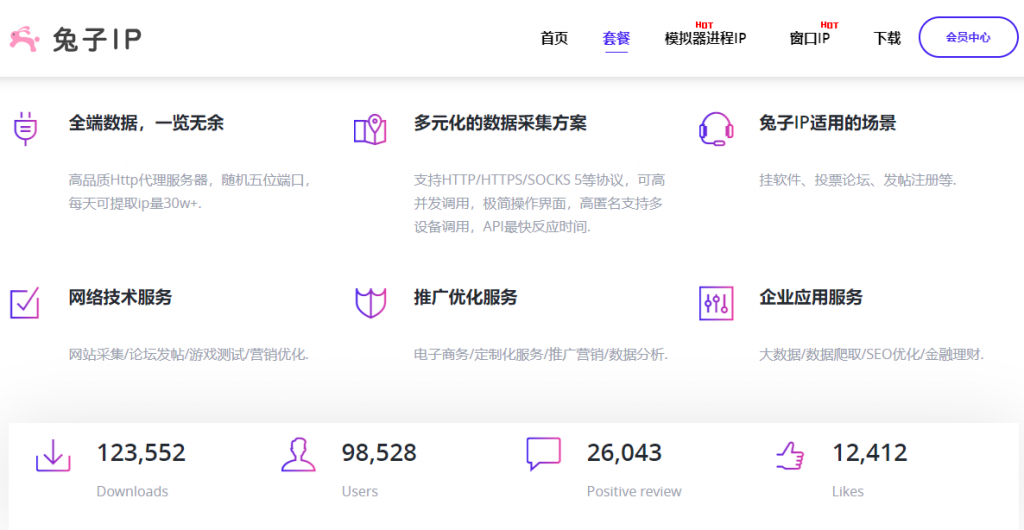Click the Likes label
The height and width of the screenshot is (530, 1024).
848,491
